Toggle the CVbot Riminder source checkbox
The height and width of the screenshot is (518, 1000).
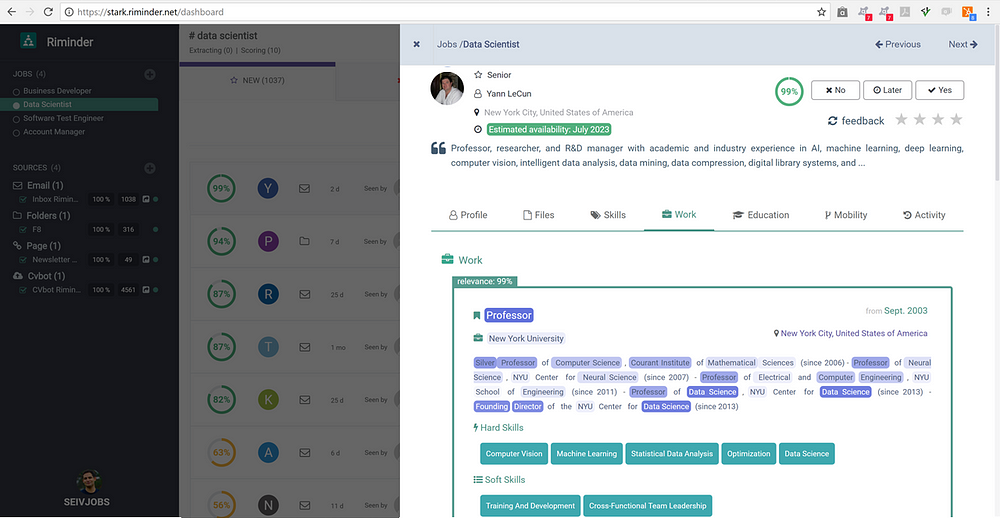(24, 290)
